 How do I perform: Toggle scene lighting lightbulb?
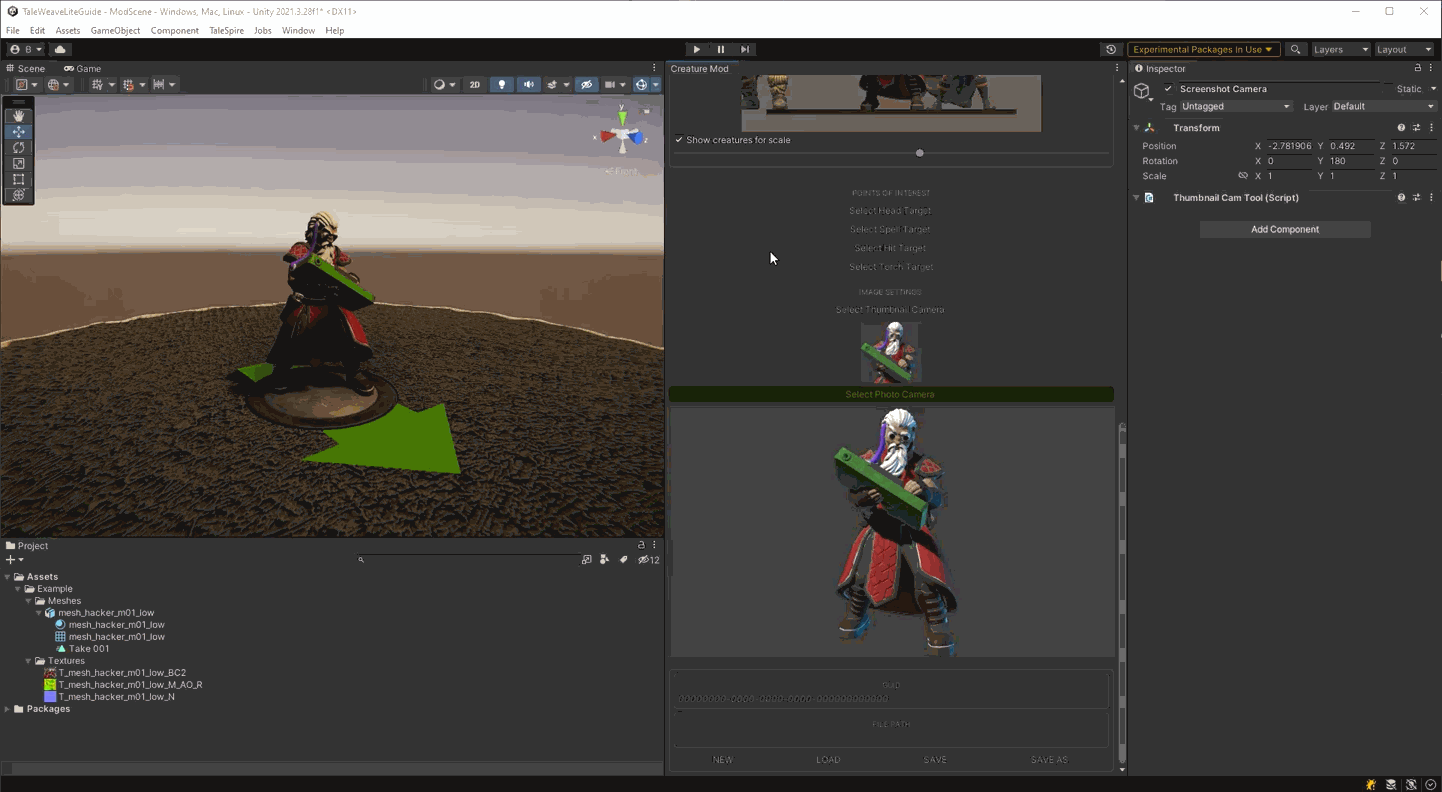pyautogui.click(x=502, y=85)
